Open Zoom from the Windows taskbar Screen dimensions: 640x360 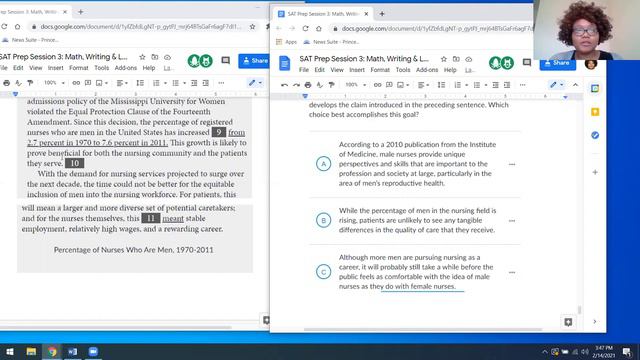coord(93,351)
